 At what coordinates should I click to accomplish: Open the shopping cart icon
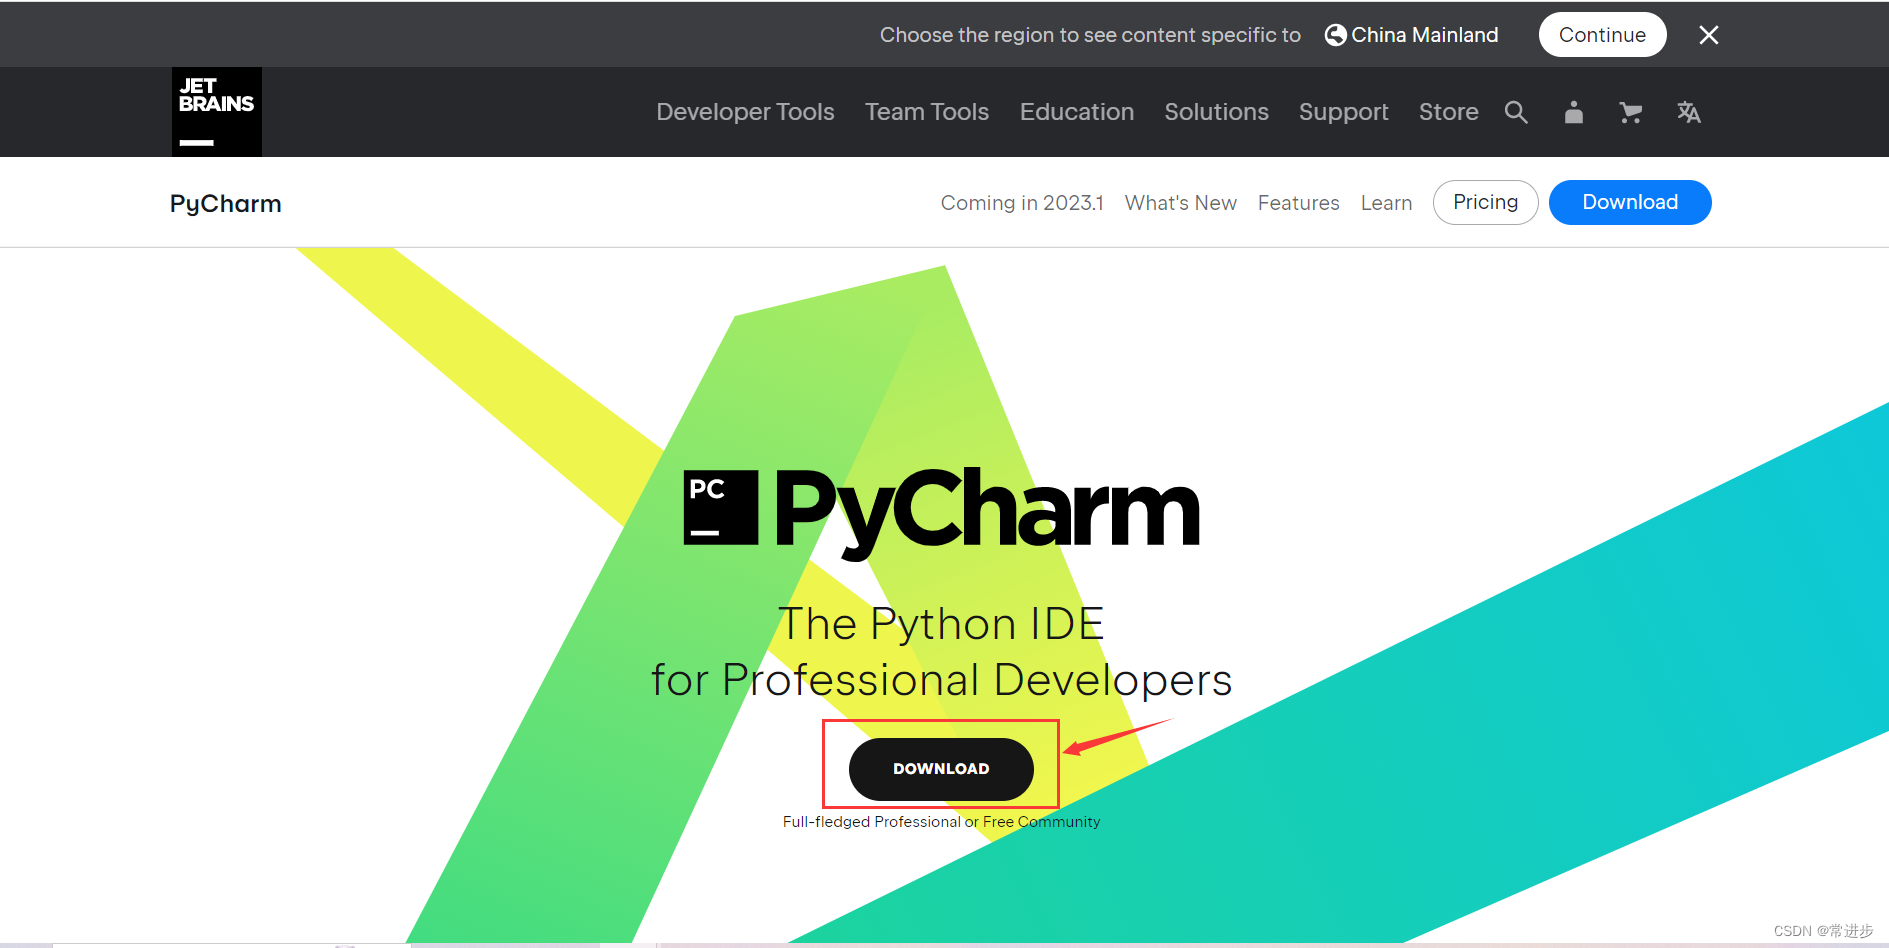(x=1631, y=112)
